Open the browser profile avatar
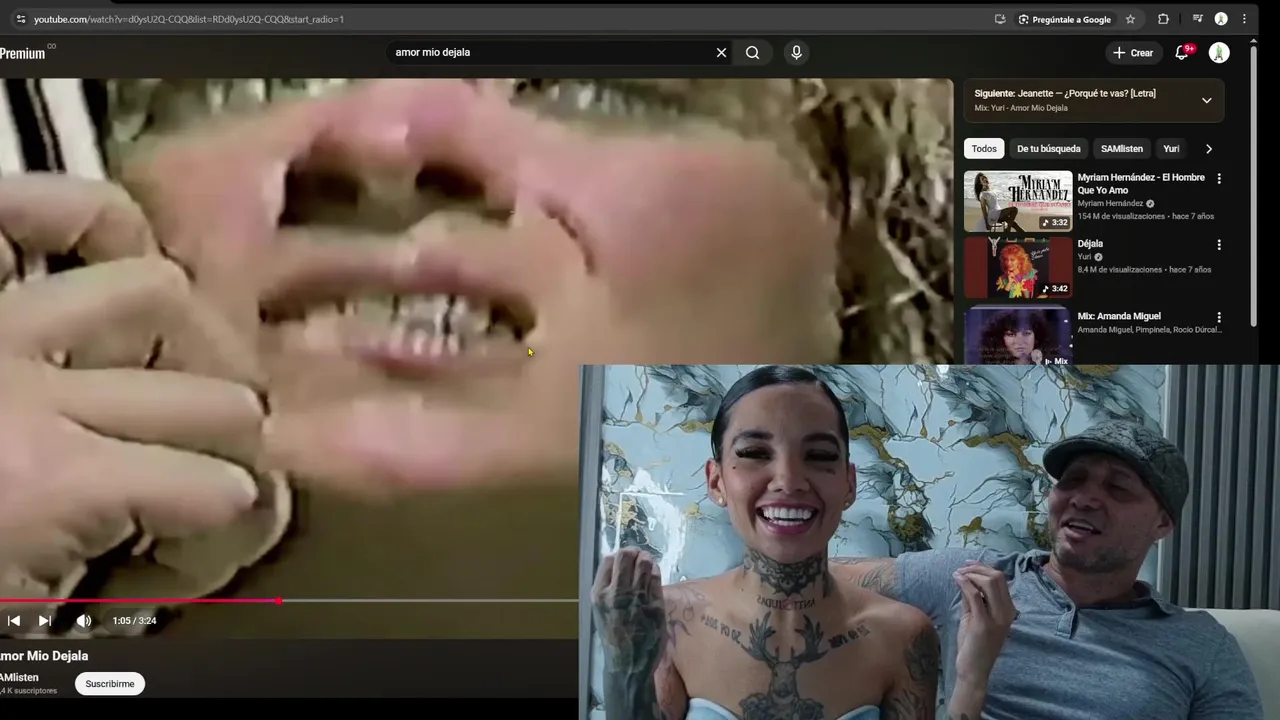Viewport: 1280px width, 720px height. pyautogui.click(x=1221, y=19)
